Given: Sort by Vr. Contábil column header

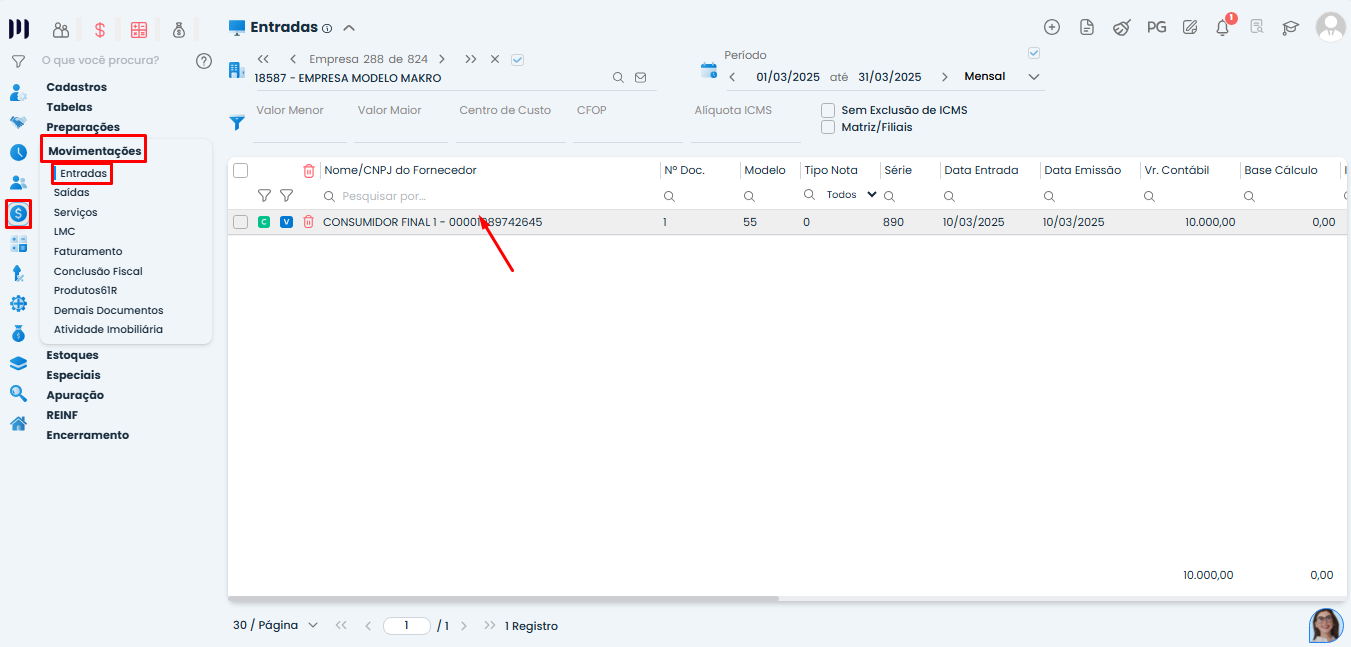Looking at the screenshot, I should click(x=1176, y=171).
